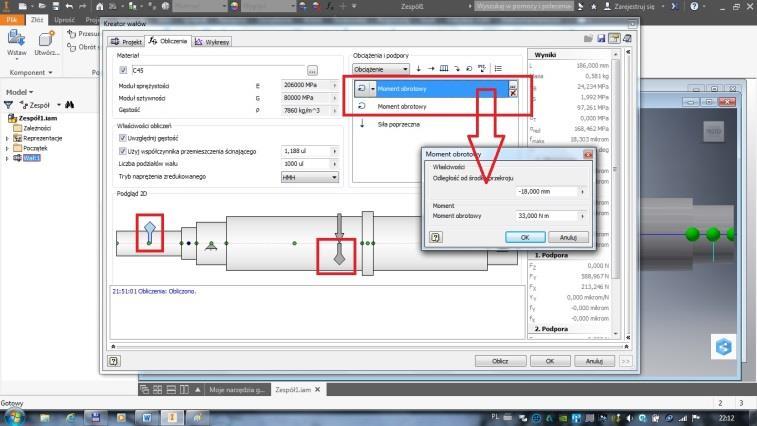The image size is (757, 426).
Task: Select Siła poprzeczna row in load list
Action: pos(434,124)
